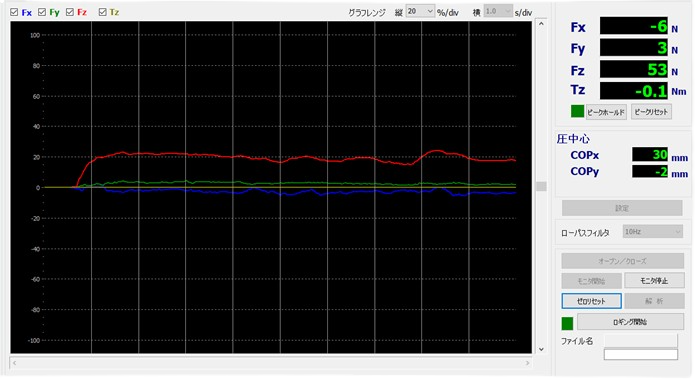This screenshot has height=380, width=696.
Task: Click the graph vertical scrollbar thumb
Action: click(x=541, y=186)
